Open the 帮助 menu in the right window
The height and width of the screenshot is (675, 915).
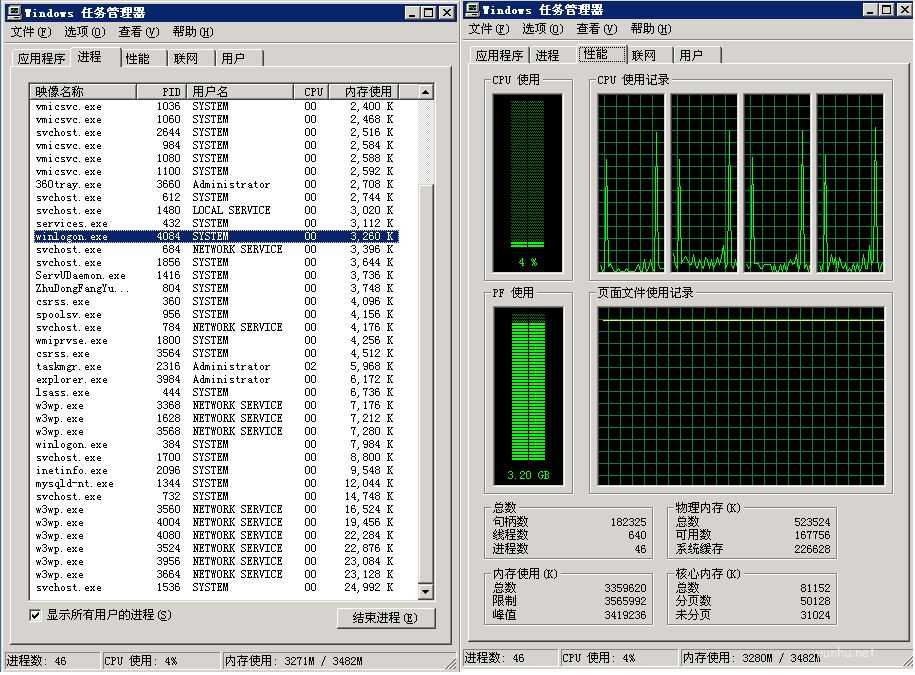tap(651, 29)
